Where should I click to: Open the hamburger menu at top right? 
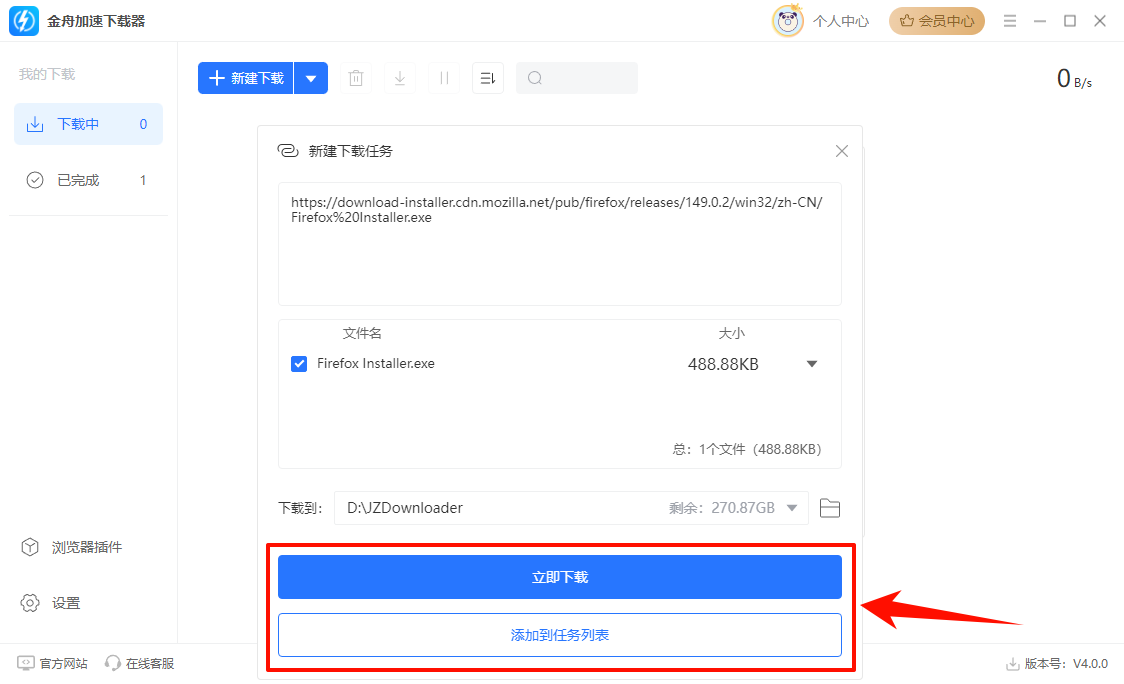pyautogui.click(x=1010, y=20)
